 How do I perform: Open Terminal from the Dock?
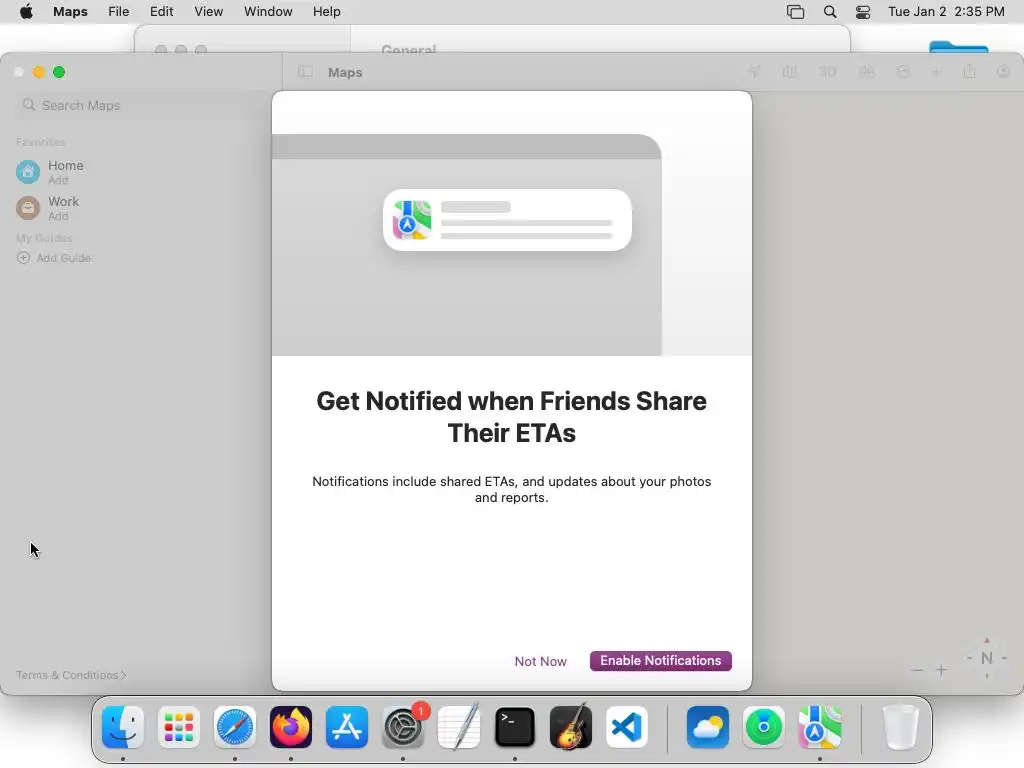coord(515,727)
